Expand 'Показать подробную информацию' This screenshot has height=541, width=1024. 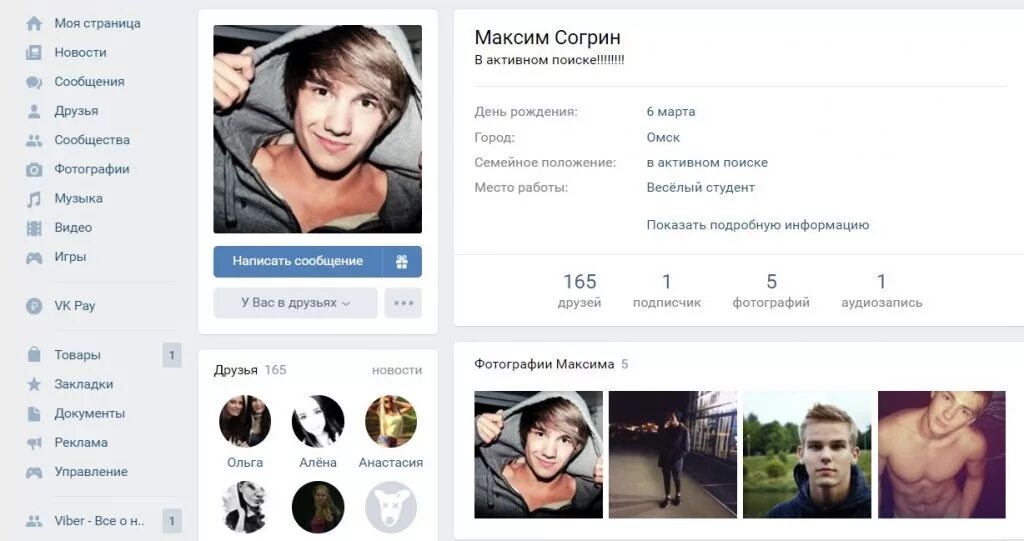758,225
